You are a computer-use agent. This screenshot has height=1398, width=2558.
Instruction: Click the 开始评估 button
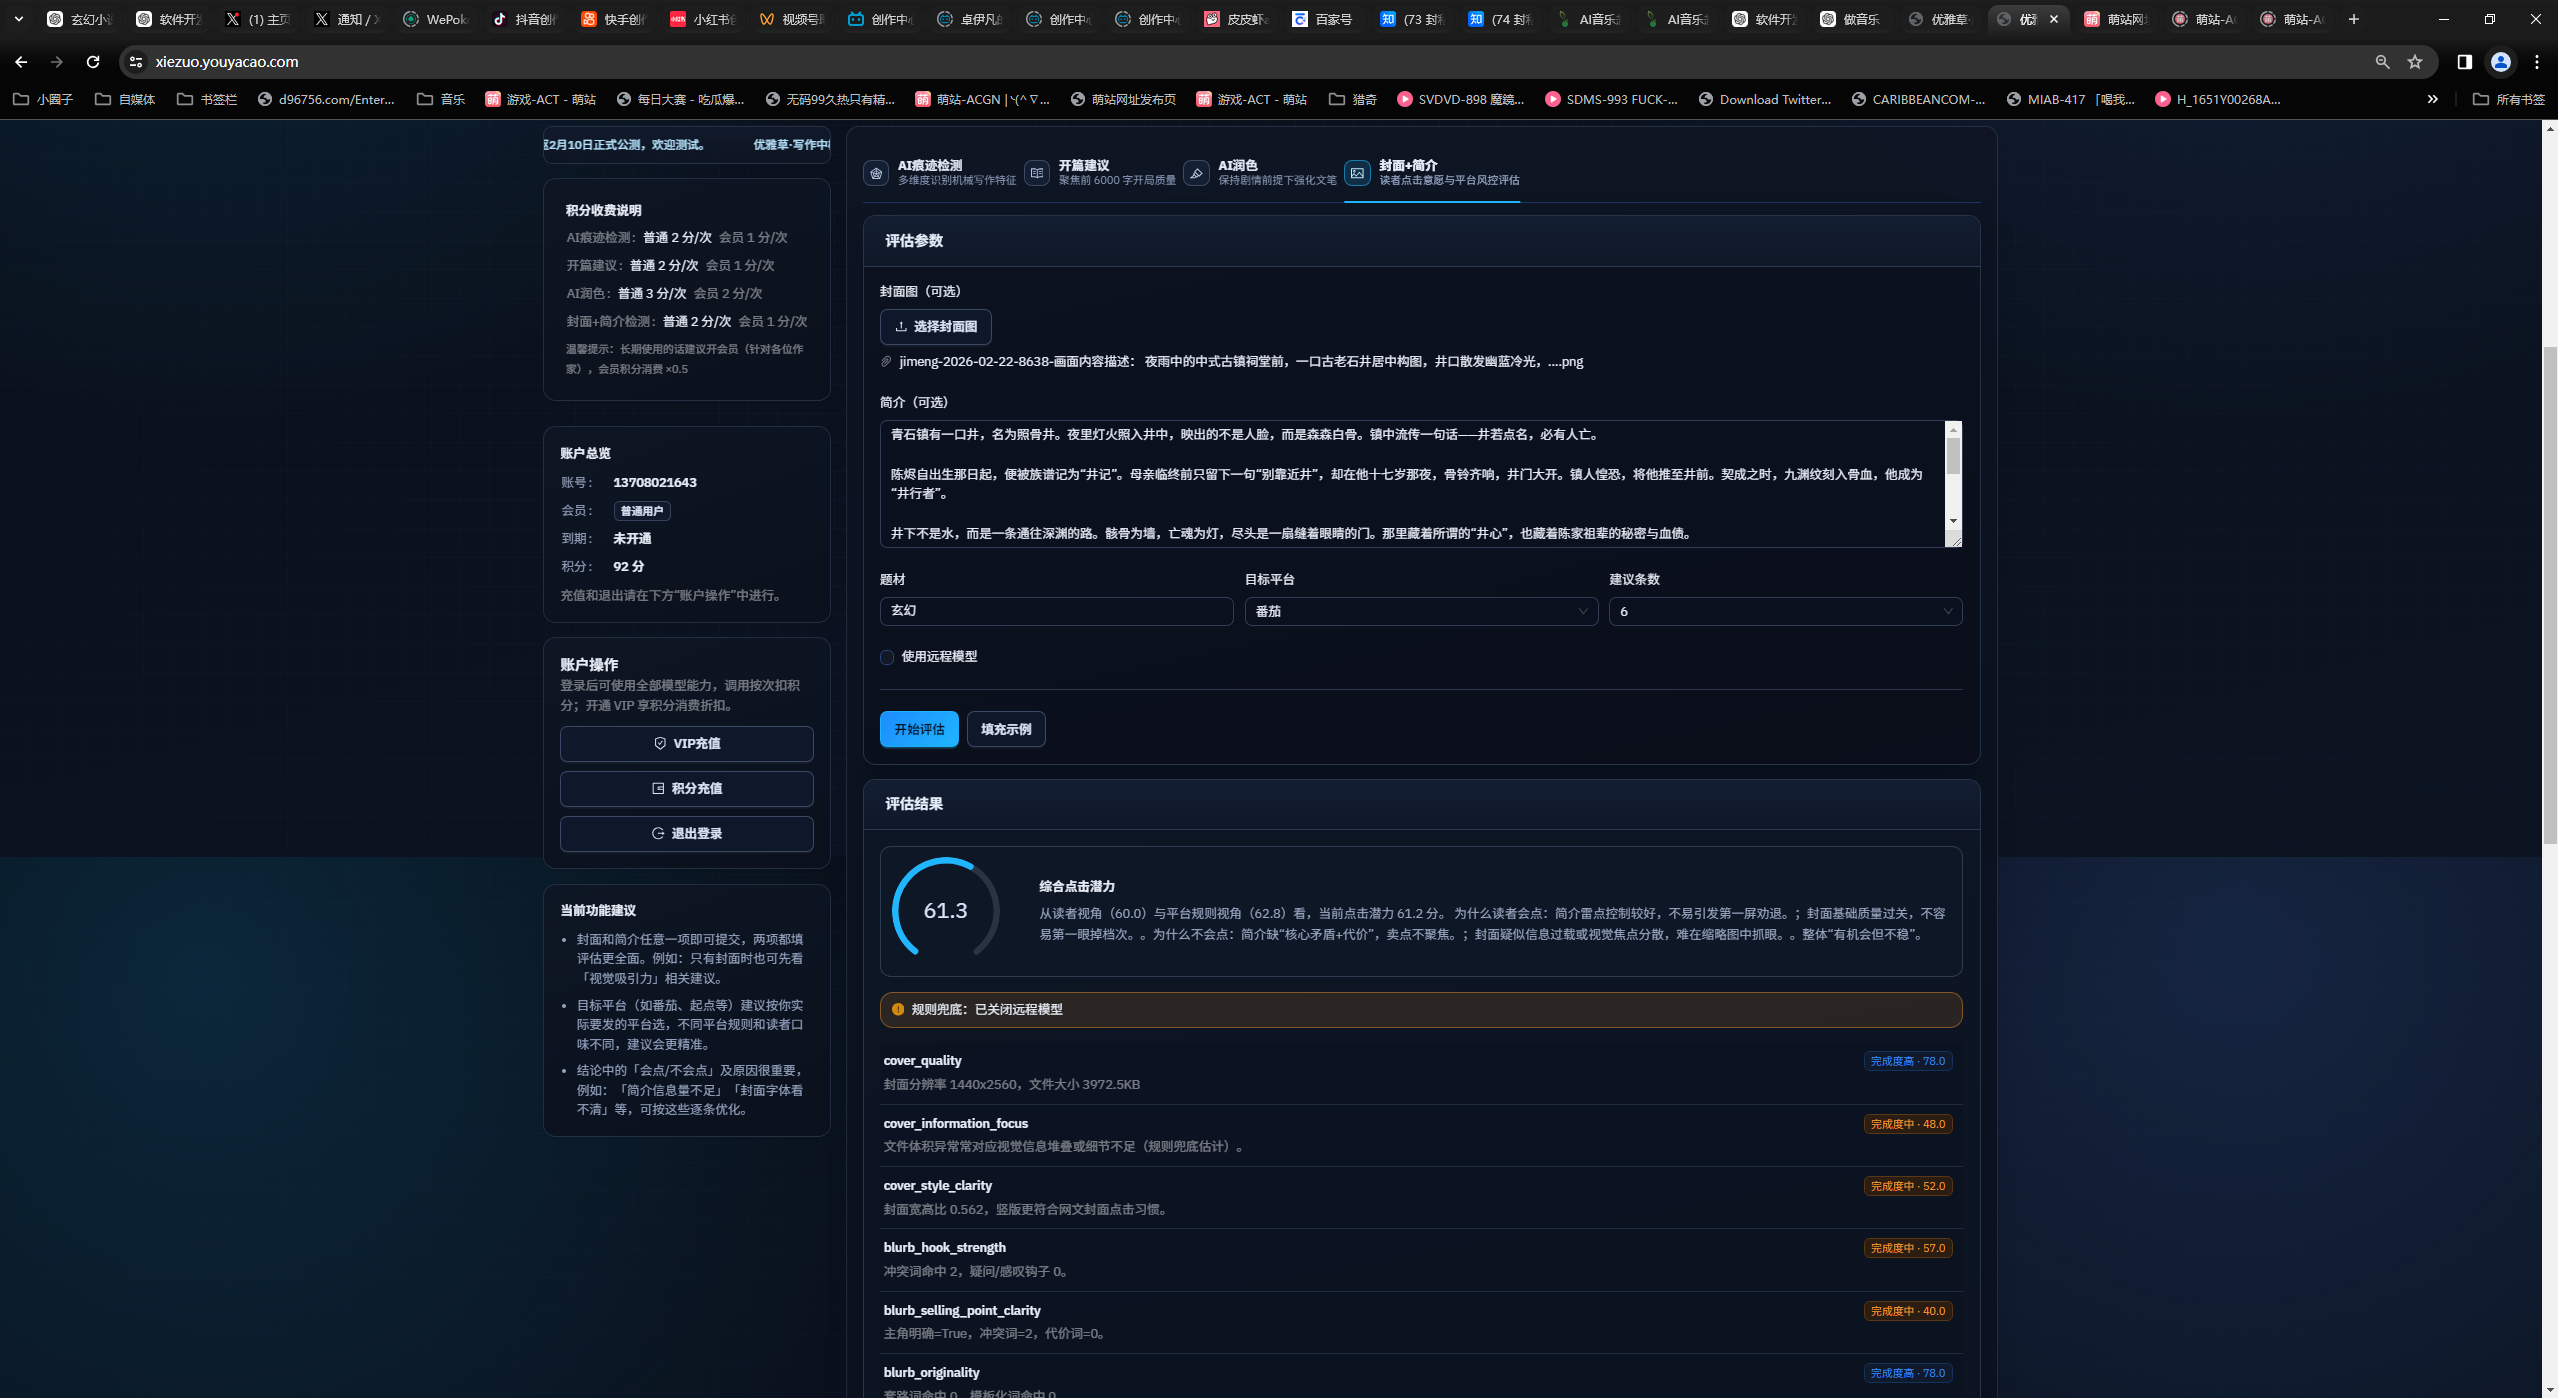(918, 729)
